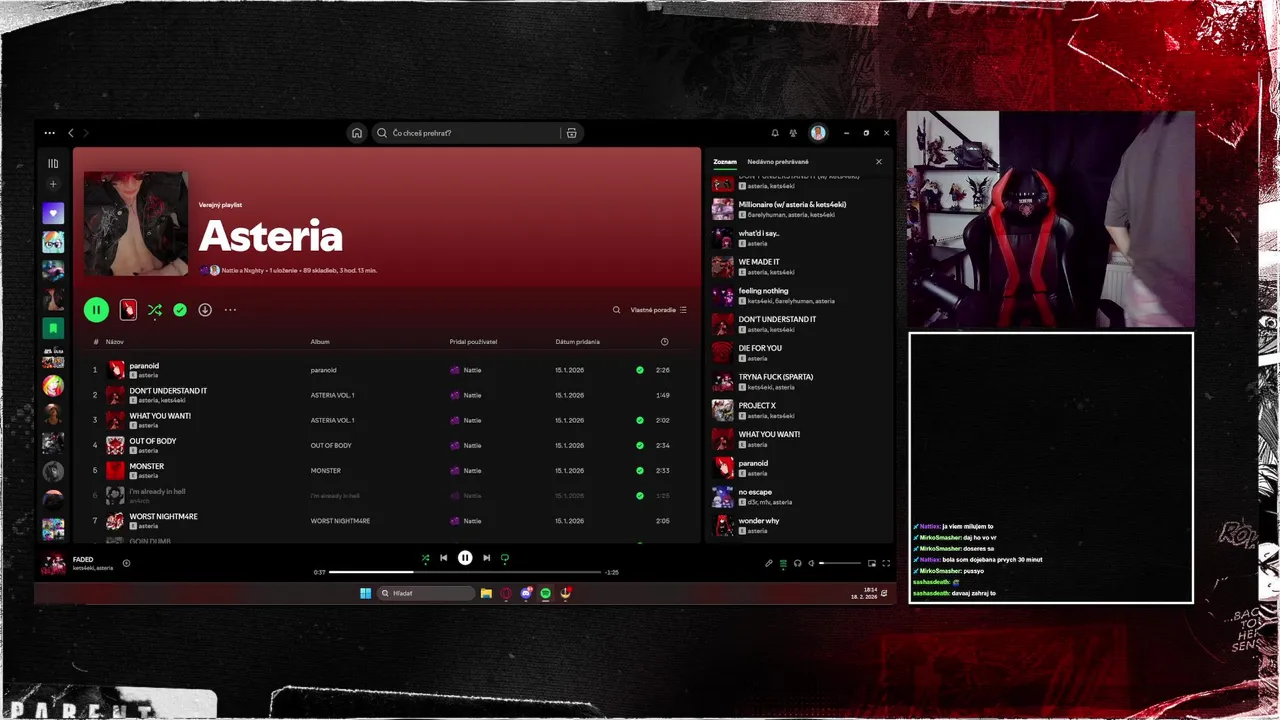The image size is (1280, 720).
Task: Select track "OUT OF BODY" in playlist
Action: (x=152, y=441)
